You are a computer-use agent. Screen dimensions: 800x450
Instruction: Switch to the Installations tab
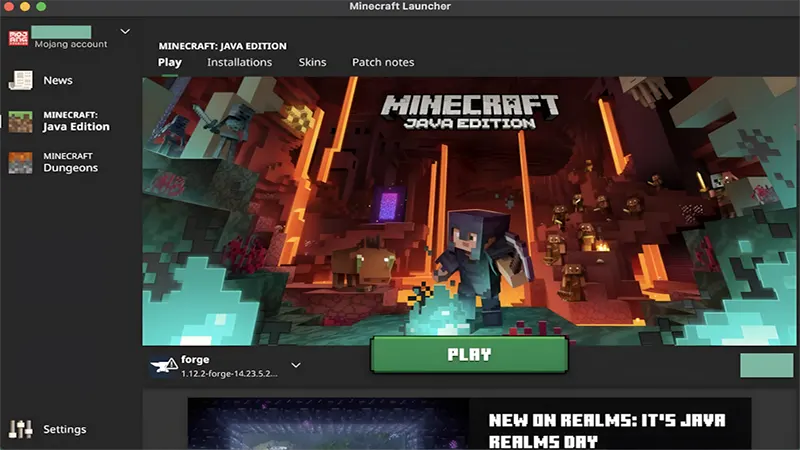[x=239, y=62]
